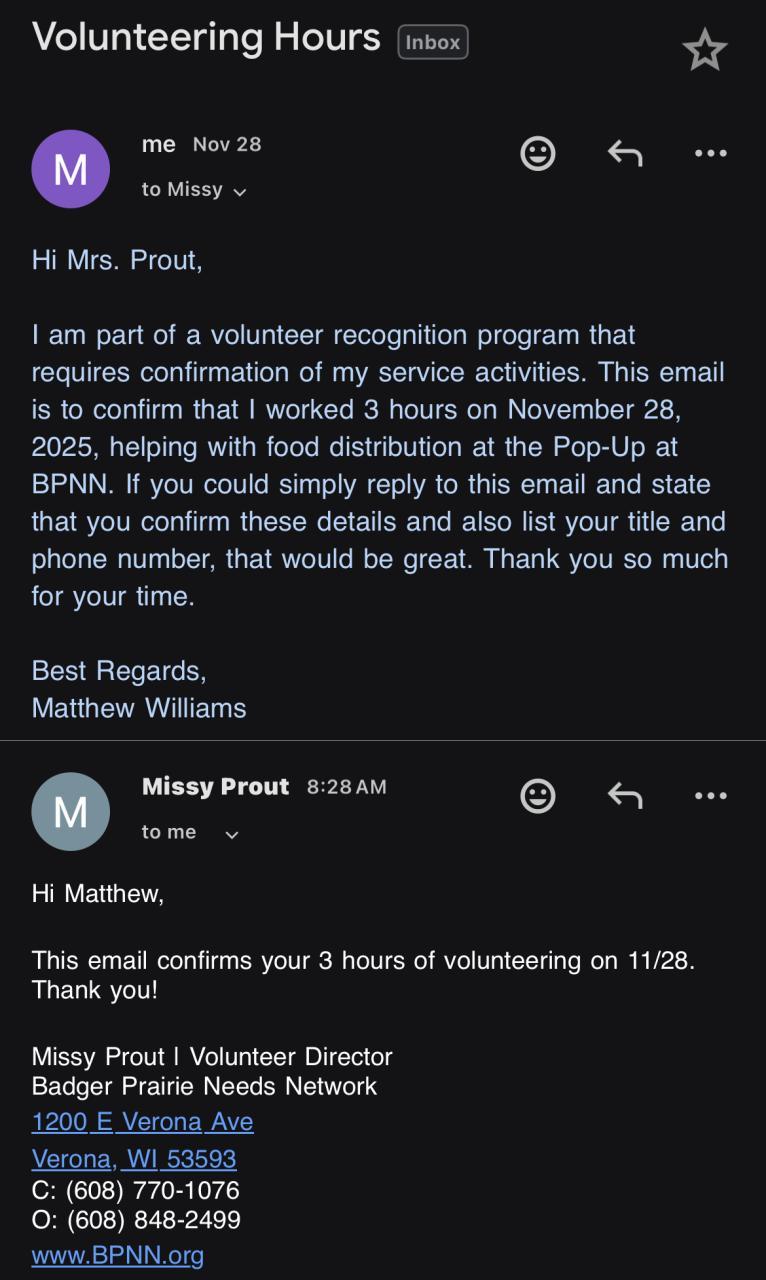Screen dimensions: 766x1280
Task: Expand recipient details 'to Missy'
Action: pyautogui.click(x=194, y=190)
